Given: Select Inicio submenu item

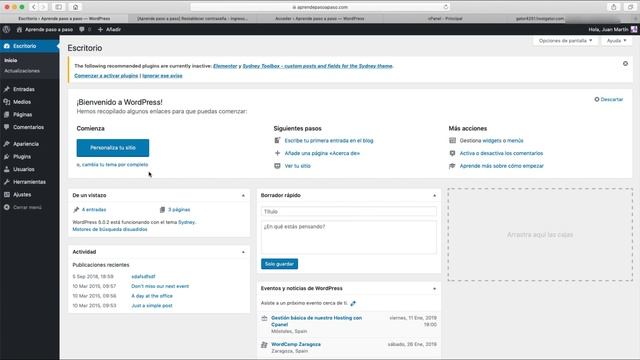Looking at the screenshot, I should (x=11, y=60).
